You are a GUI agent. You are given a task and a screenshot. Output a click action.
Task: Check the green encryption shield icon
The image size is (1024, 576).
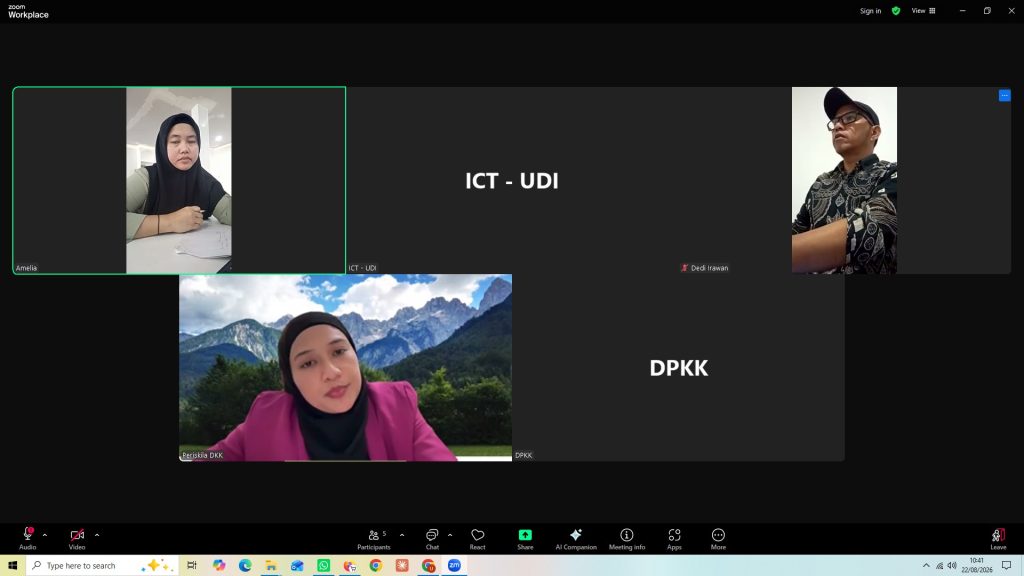point(896,10)
